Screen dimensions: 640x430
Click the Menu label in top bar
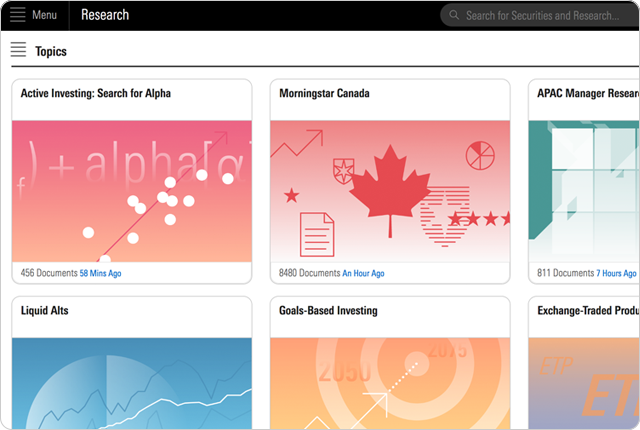point(44,15)
